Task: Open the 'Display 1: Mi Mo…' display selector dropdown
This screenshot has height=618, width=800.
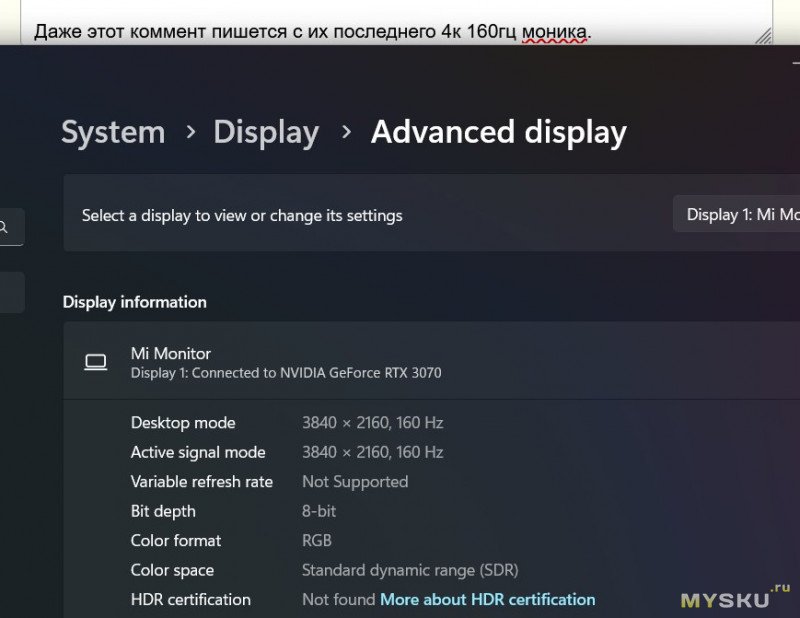Action: (x=736, y=214)
